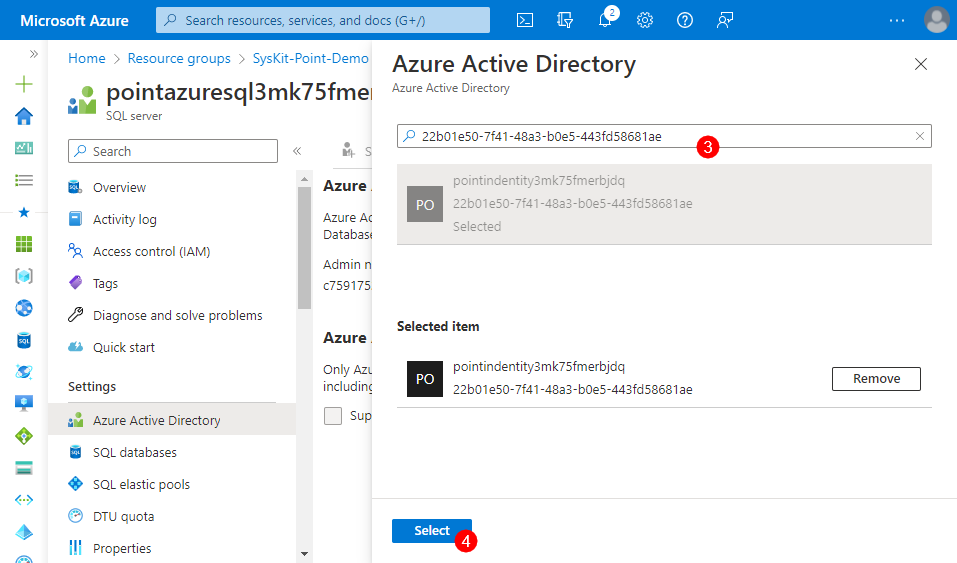The height and width of the screenshot is (563, 957).
Task: Click Create a resource plus icon
Action: (x=24, y=84)
